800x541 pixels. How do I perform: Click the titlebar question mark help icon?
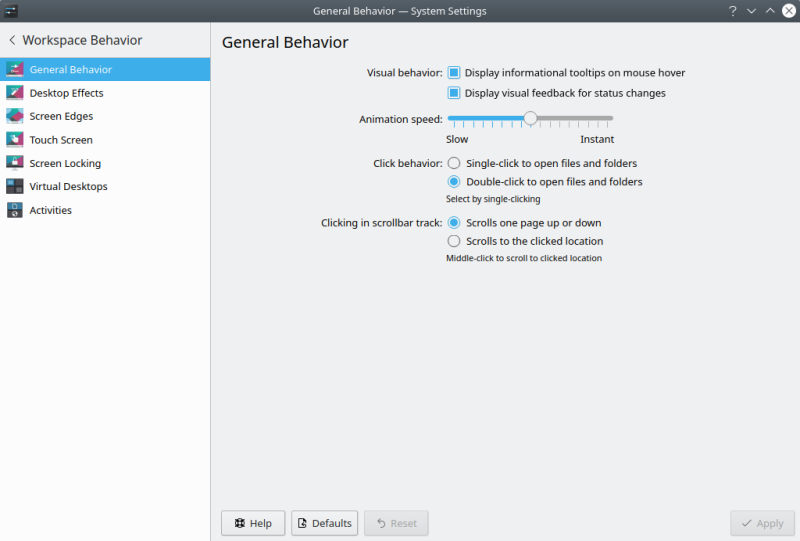click(x=732, y=11)
